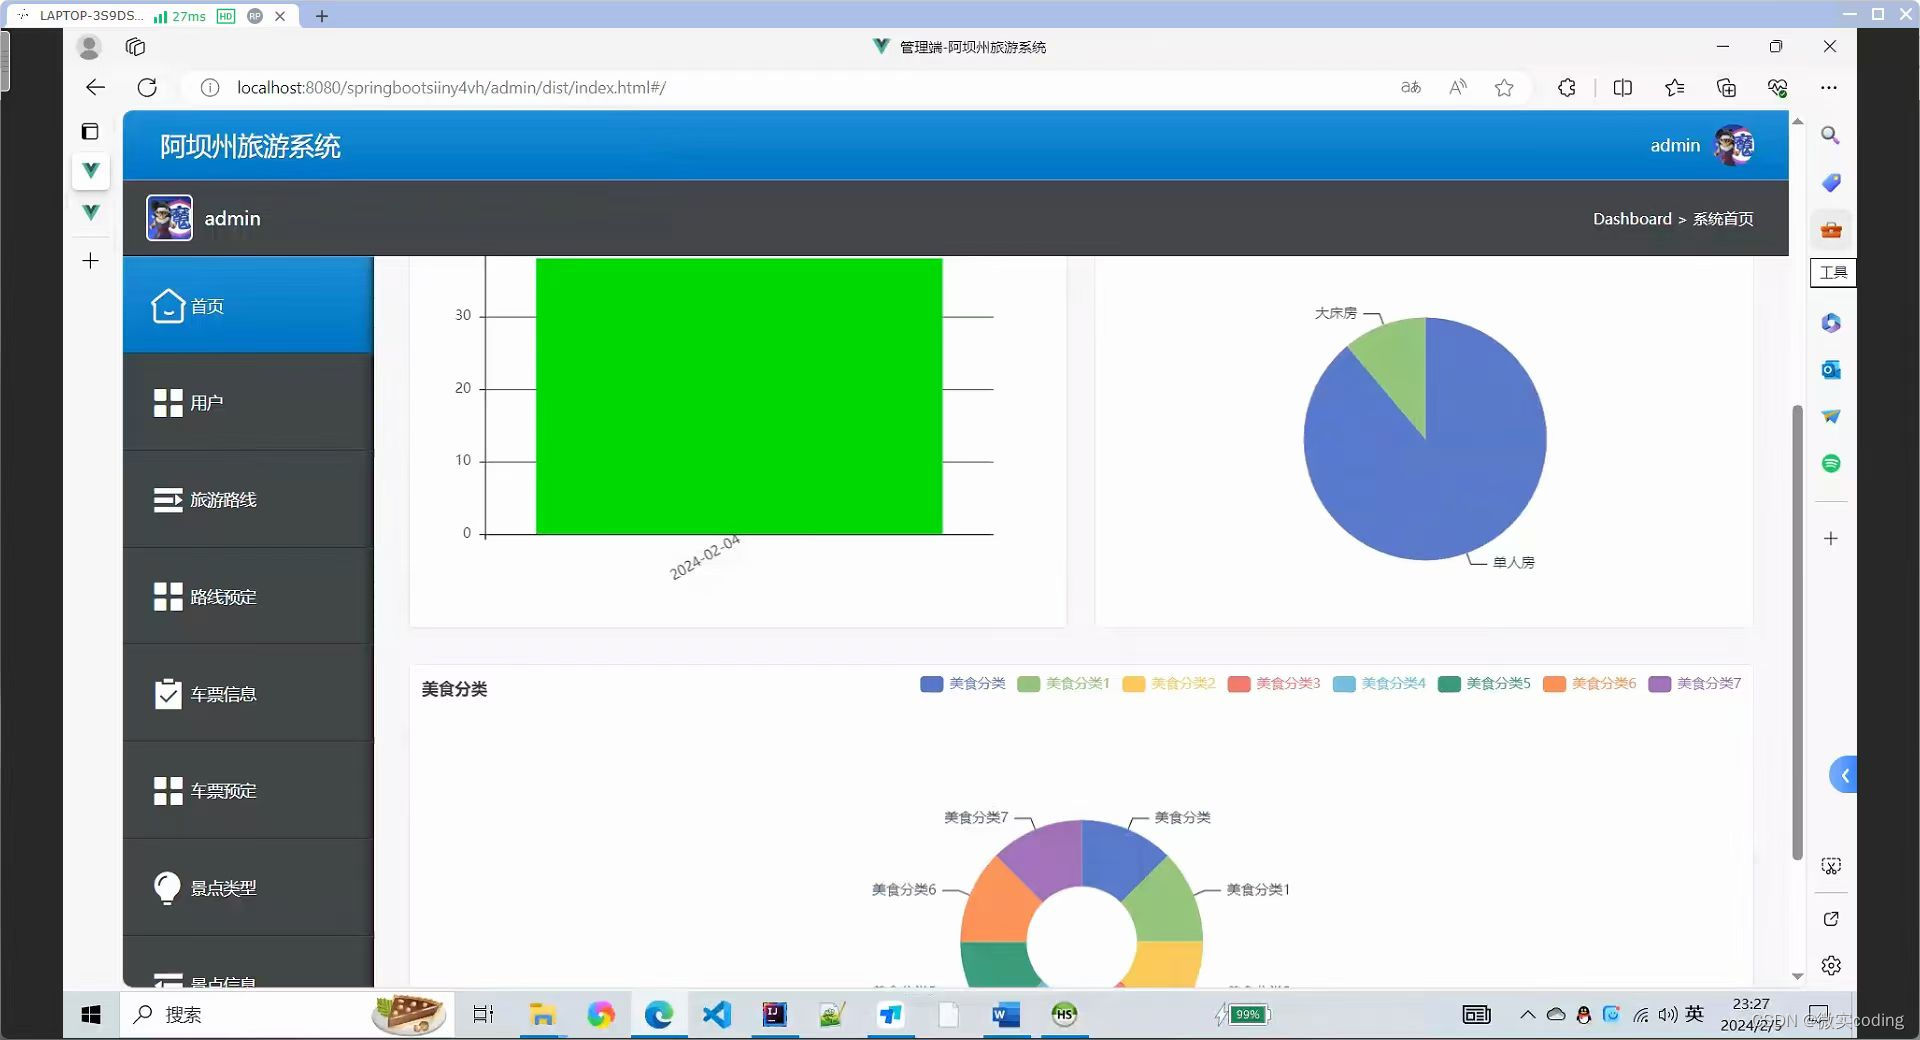Click the admin avatar in top header
Screen dimensions: 1920x1040
click(x=1733, y=146)
